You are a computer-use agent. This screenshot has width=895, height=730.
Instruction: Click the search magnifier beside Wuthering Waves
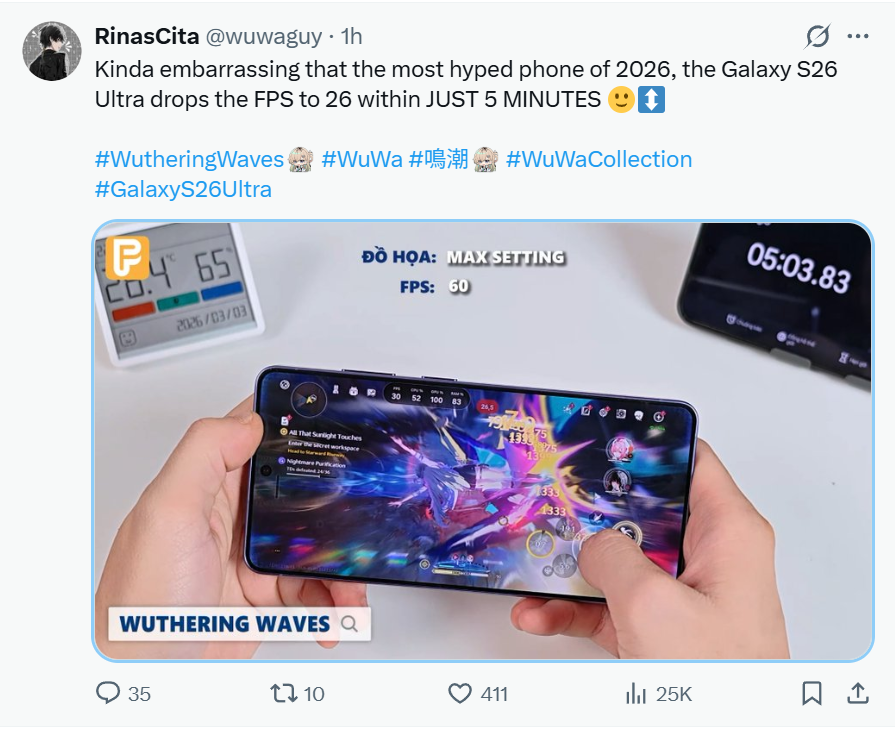coord(349,624)
